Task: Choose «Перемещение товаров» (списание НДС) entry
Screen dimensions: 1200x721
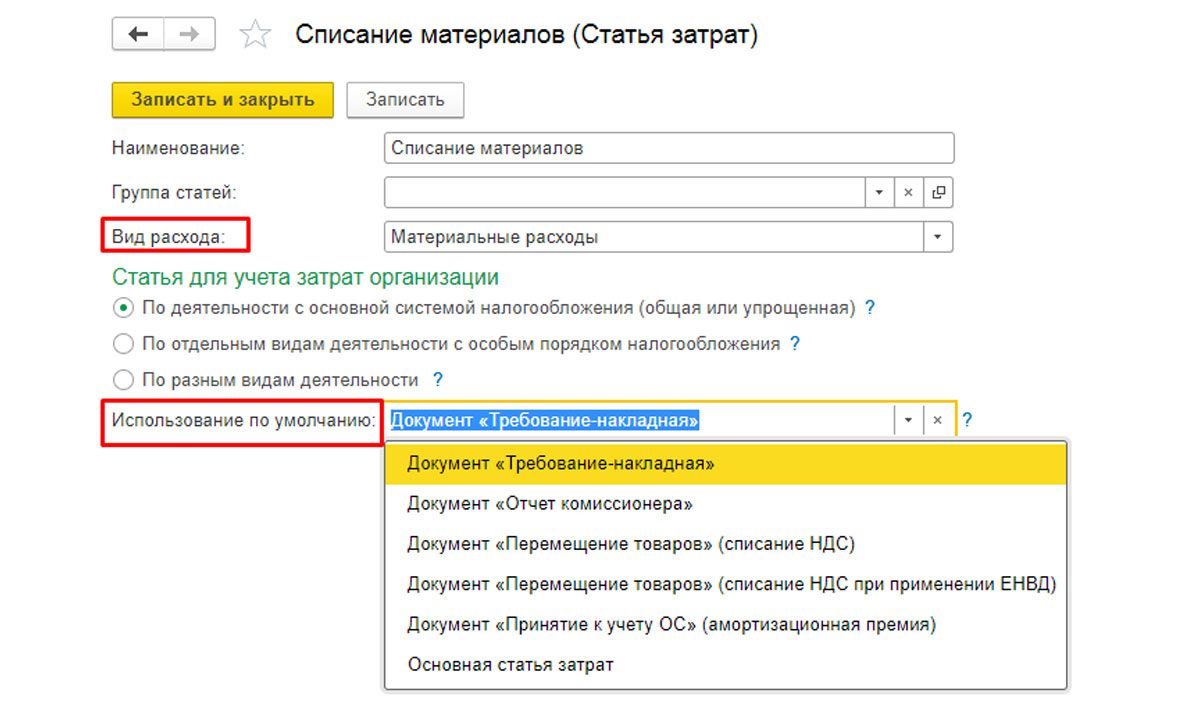Action: coord(726,544)
